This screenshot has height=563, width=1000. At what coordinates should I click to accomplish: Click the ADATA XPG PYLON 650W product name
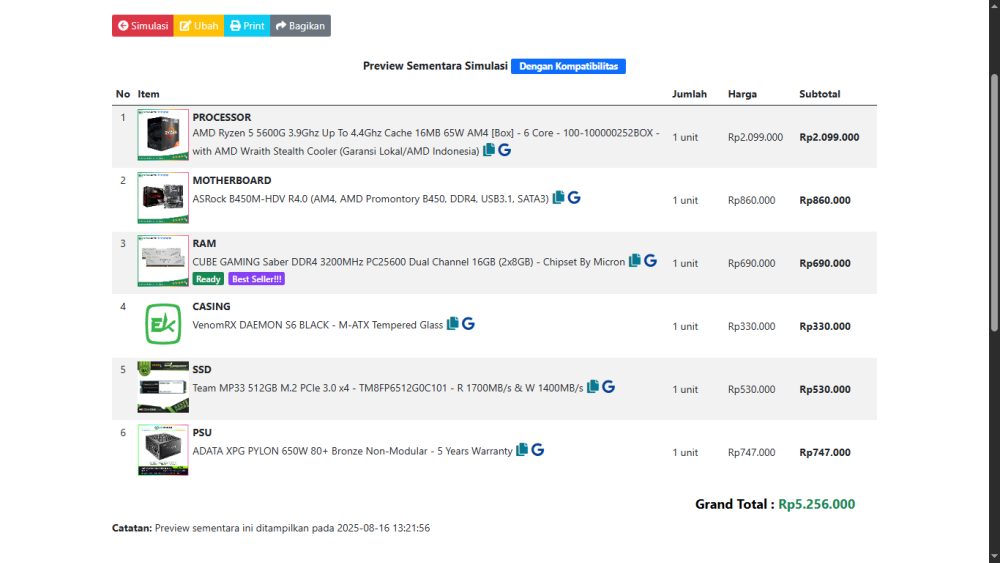353,451
